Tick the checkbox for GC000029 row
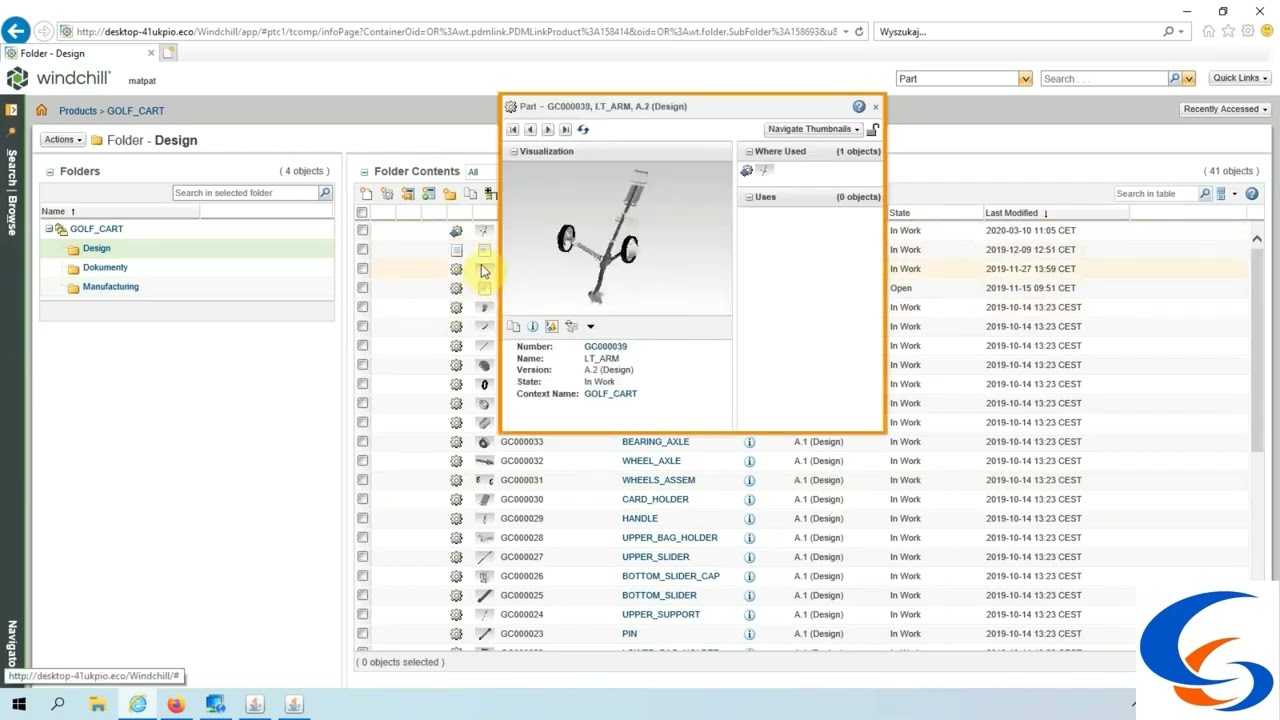Screen dimensions: 1280x720 (x=363, y=519)
